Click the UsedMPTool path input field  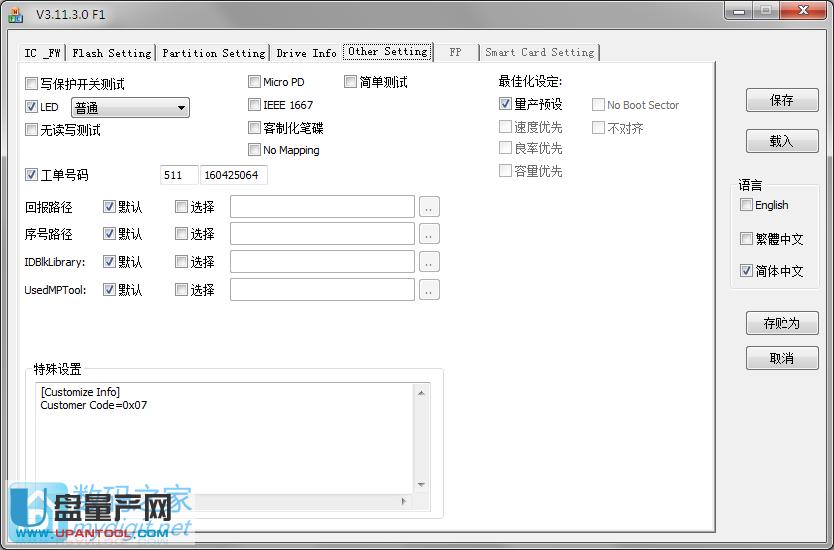pos(322,290)
